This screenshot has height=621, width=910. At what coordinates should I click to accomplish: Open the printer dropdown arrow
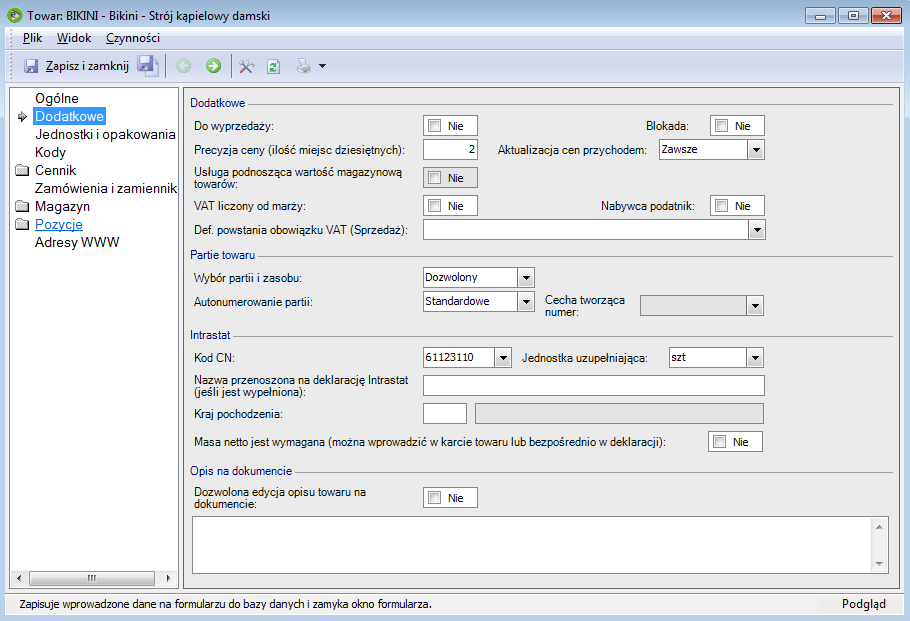click(323, 66)
